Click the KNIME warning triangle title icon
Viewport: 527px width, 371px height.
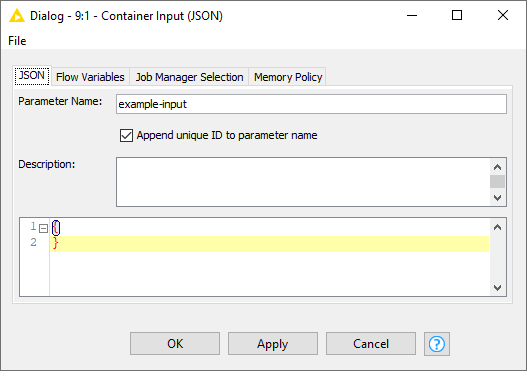[x=17, y=16]
